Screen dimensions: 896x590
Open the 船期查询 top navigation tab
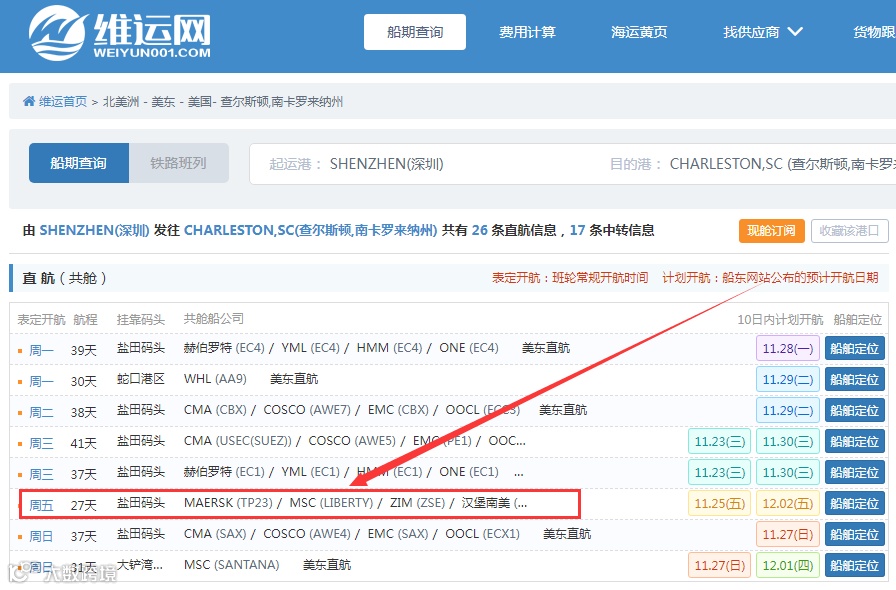pos(415,32)
